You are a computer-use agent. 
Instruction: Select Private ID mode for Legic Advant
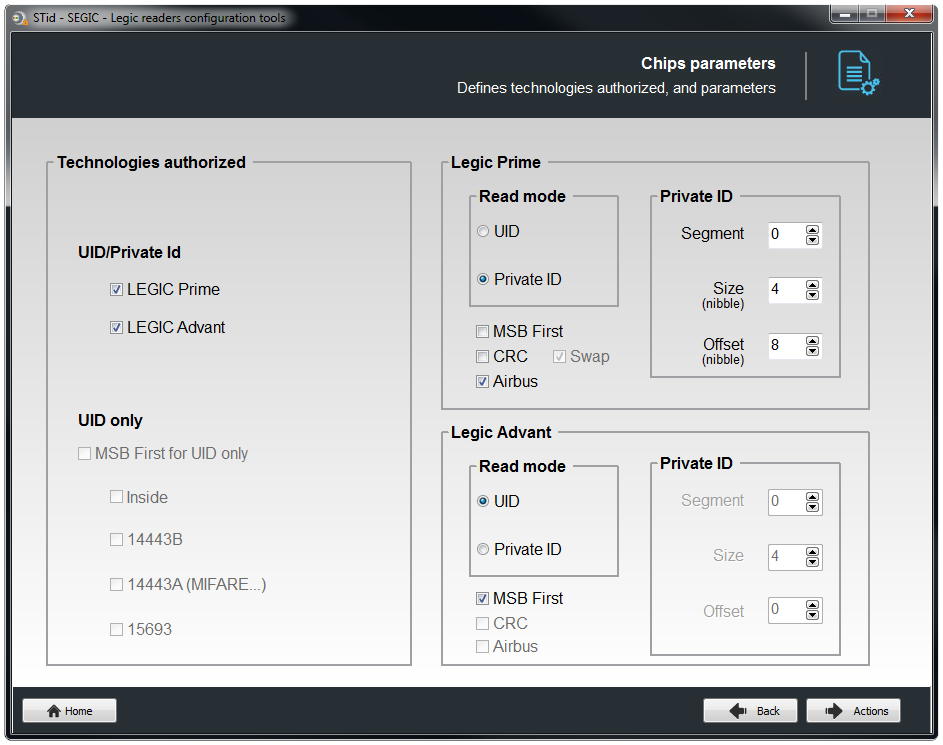coord(483,550)
